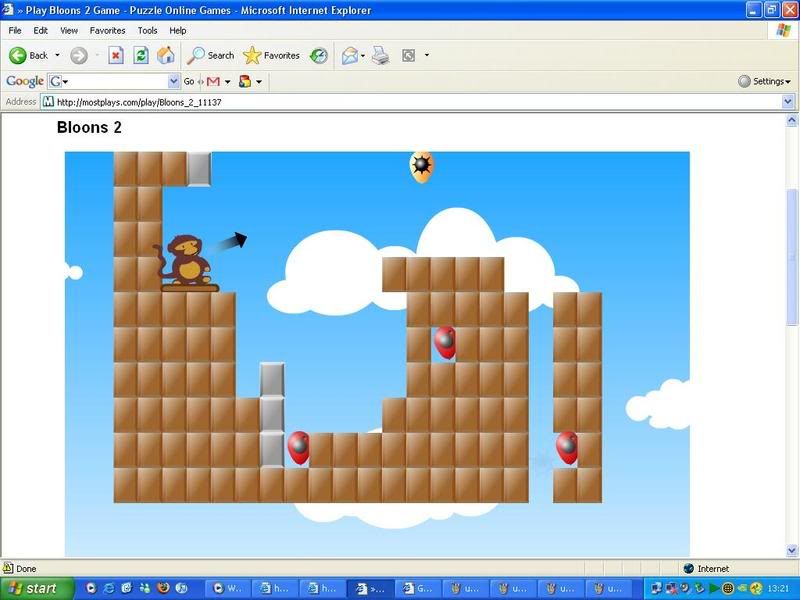Viewport: 800px width, 600px height.
Task: Launch Internet Explorer quick launch icon
Action: [x=109, y=588]
